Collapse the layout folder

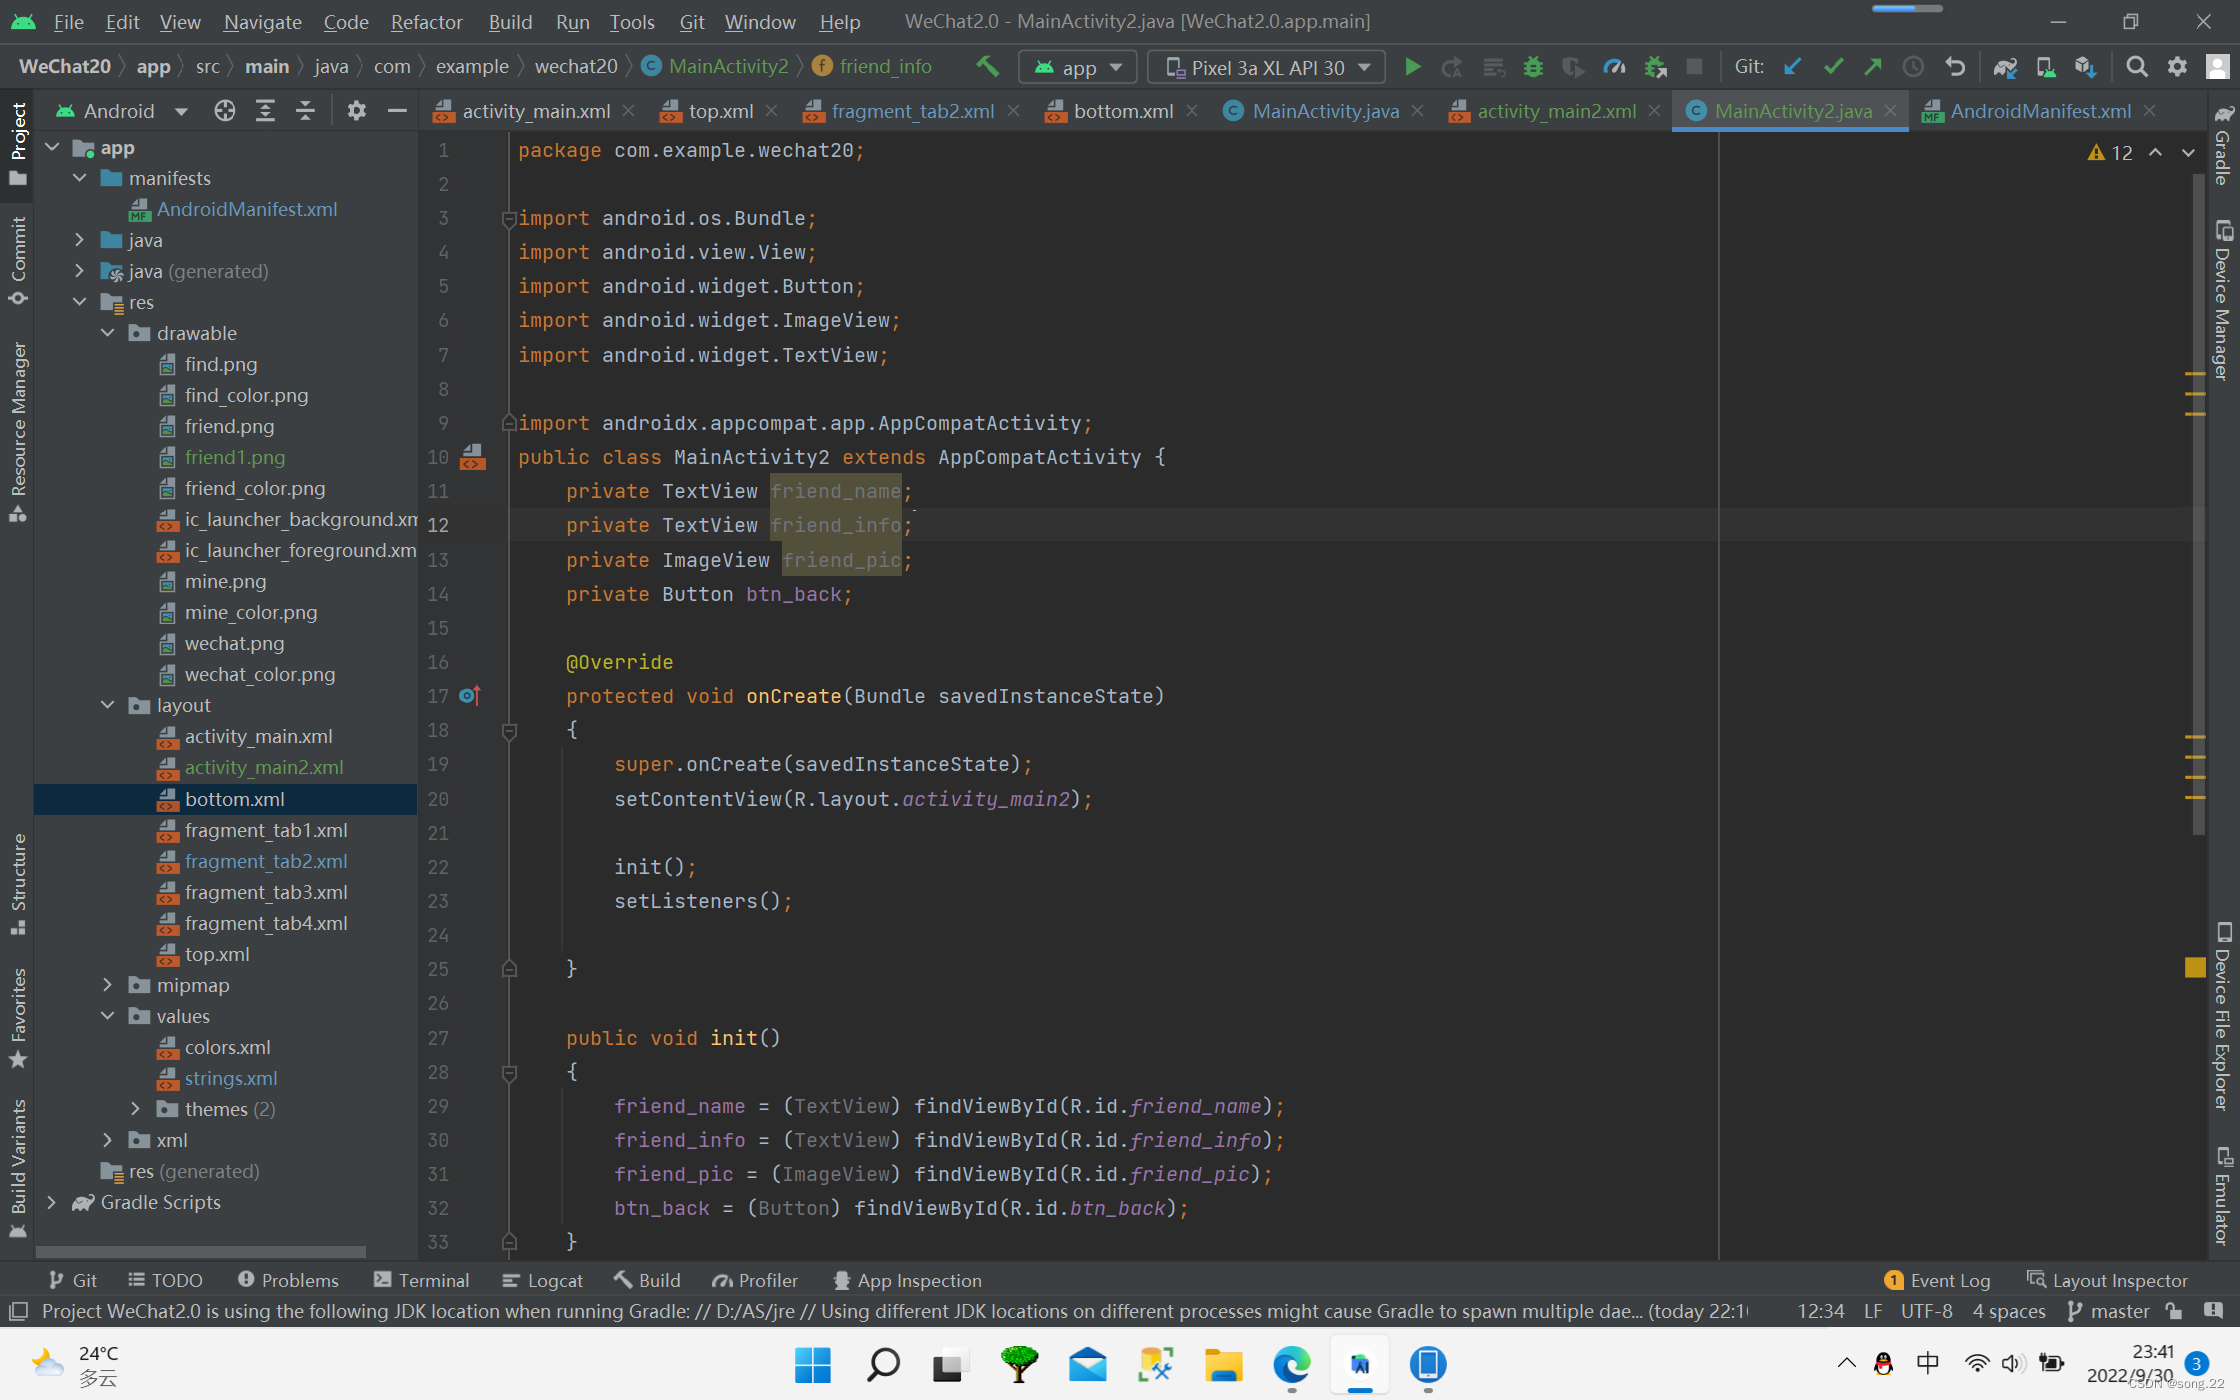click(x=108, y=705)
